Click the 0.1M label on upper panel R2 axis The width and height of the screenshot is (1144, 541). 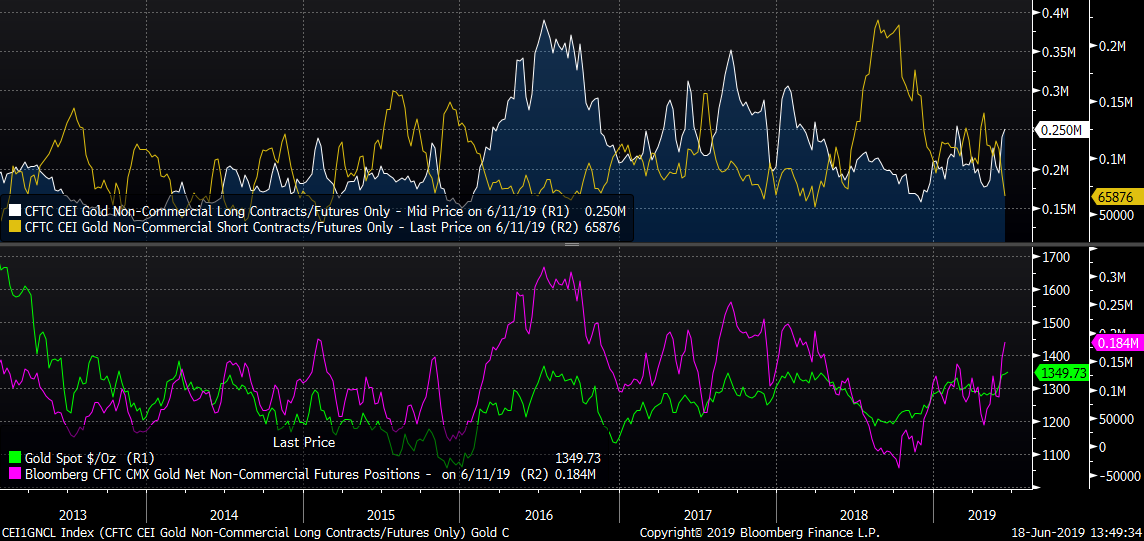pos(1113,158)
